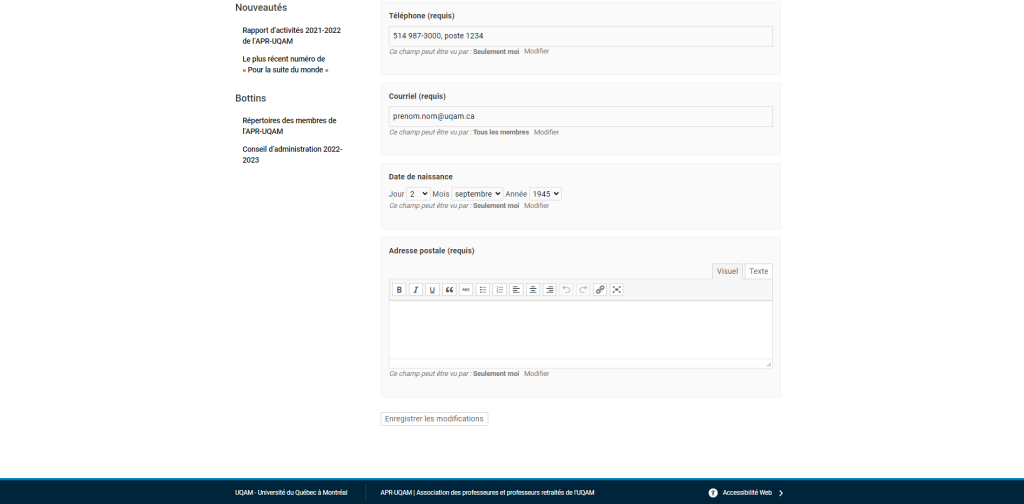Screen dimensions: 1024x504
Task: Start a bulleted list
Action: tap(483, 289)
